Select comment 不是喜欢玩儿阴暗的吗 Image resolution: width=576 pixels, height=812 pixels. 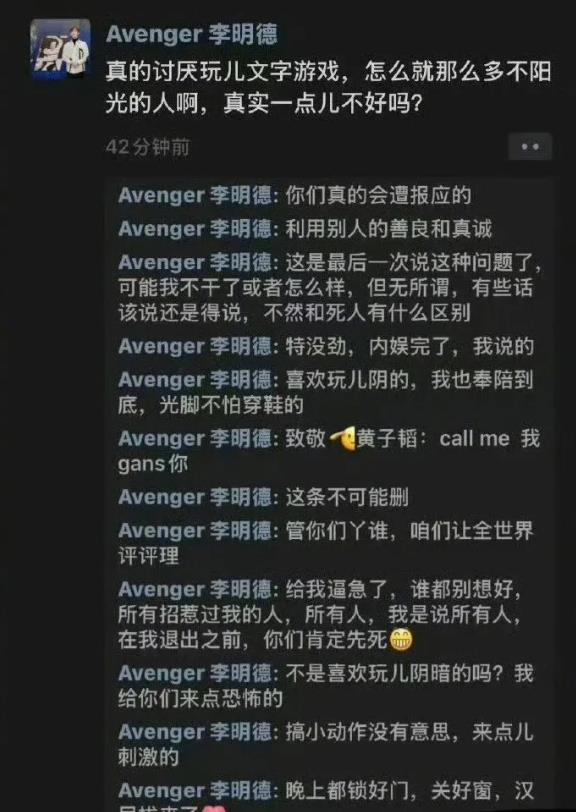tap(326, 686)
